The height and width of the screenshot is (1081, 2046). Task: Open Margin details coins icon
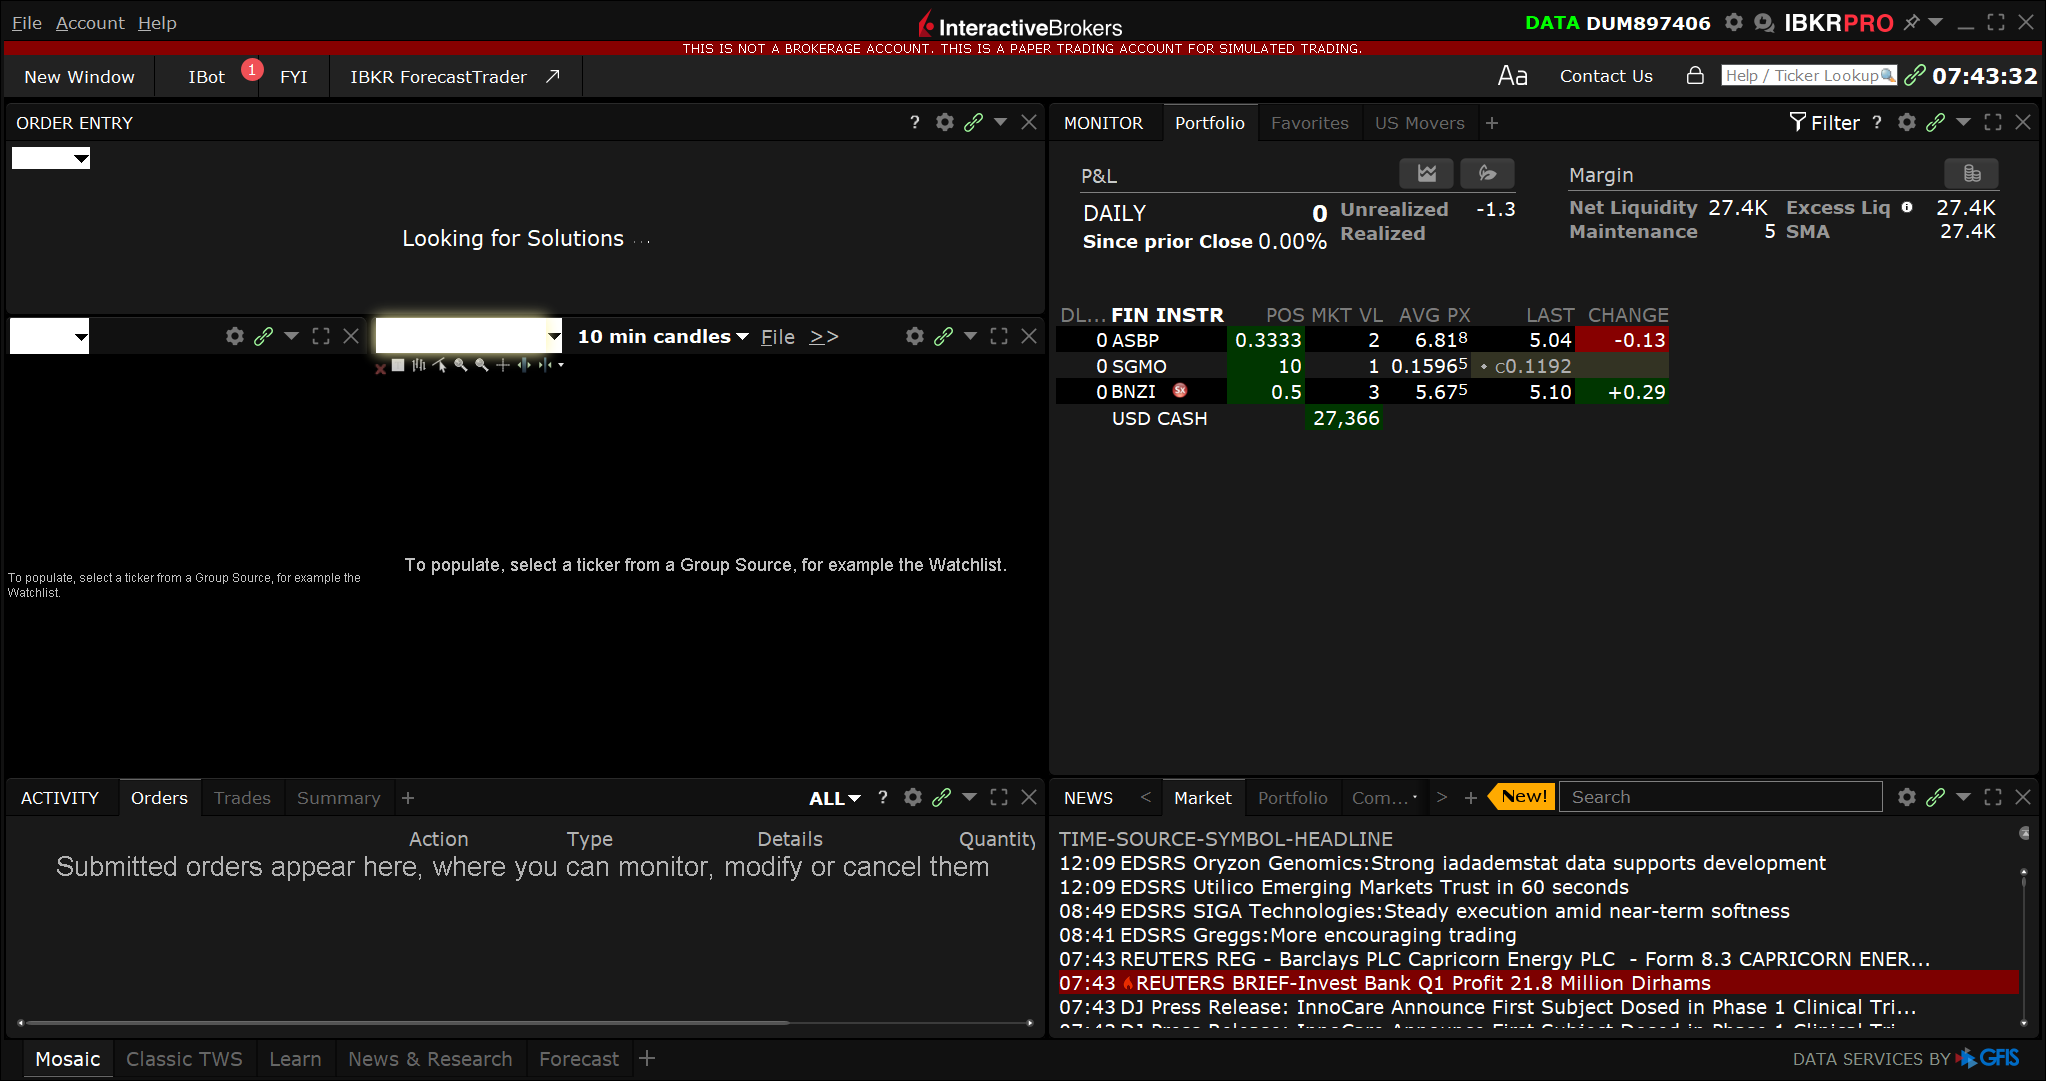(x=1972, y=173)
